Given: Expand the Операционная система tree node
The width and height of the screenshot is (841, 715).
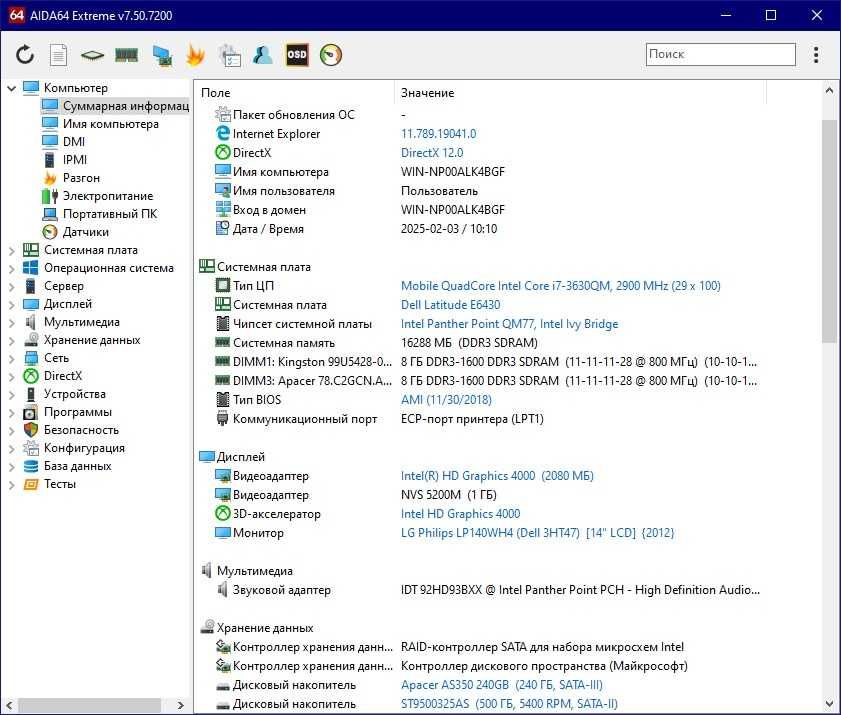Looking at the screenshot, I should [11, 268].
